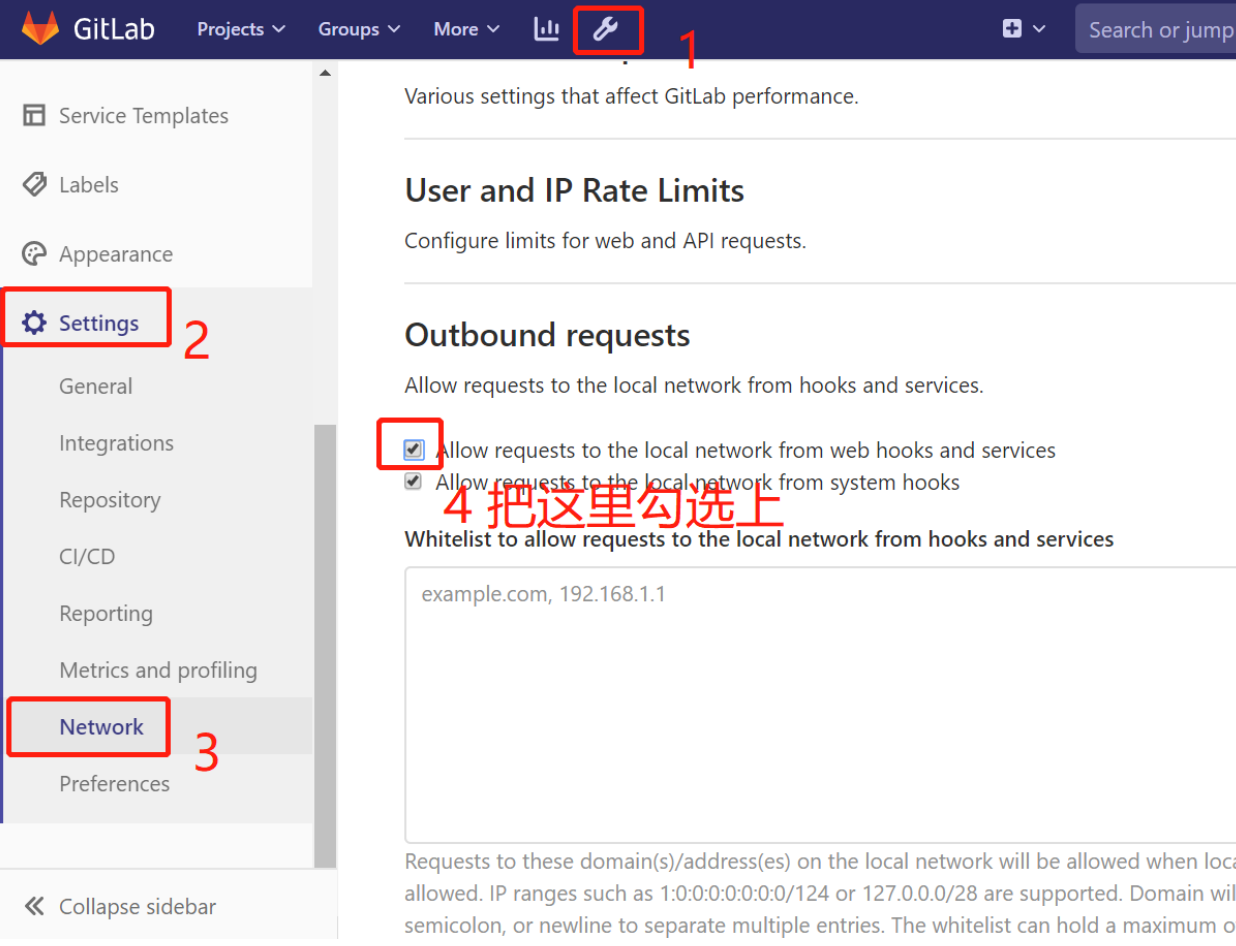Select the Network settings item
This screenshot has height=946, width=1236.
pyautogui.click(x=102, y=727)
